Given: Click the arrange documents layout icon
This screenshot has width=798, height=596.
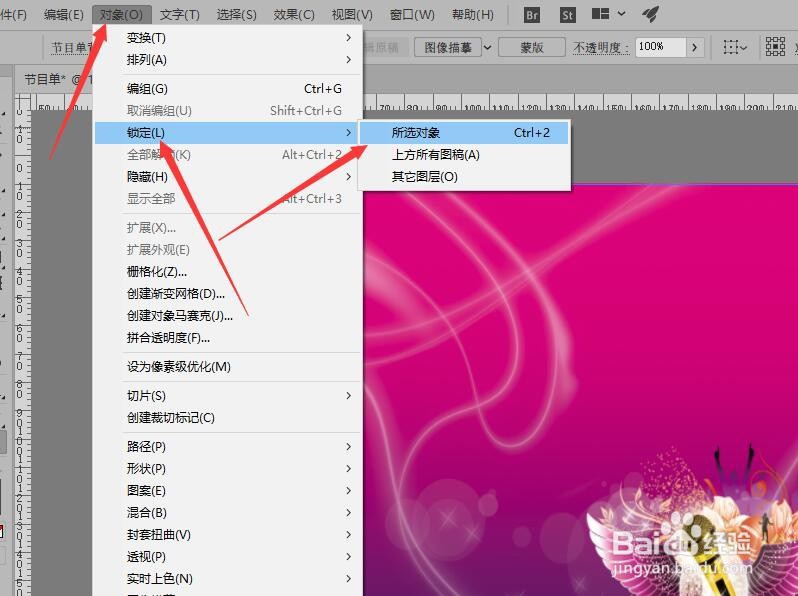Looking at the screenshot, I should [601, 14].
